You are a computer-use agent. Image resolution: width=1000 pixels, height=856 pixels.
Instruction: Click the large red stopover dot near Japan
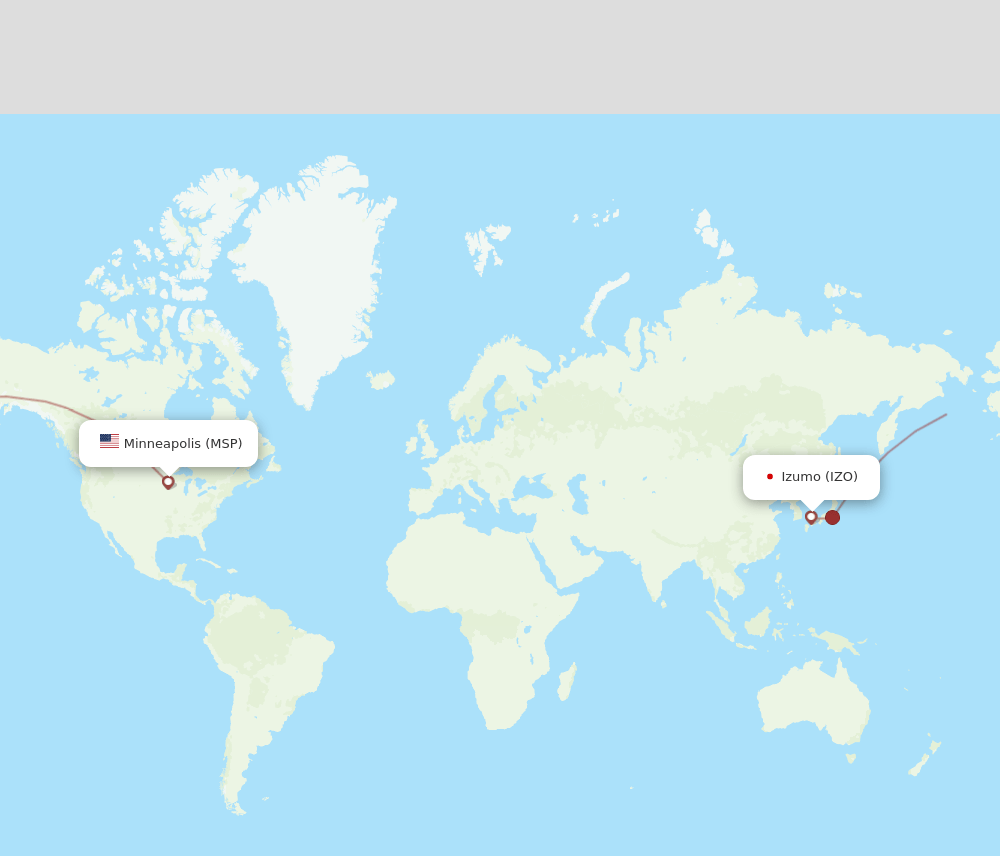click(x=832, y=517)
